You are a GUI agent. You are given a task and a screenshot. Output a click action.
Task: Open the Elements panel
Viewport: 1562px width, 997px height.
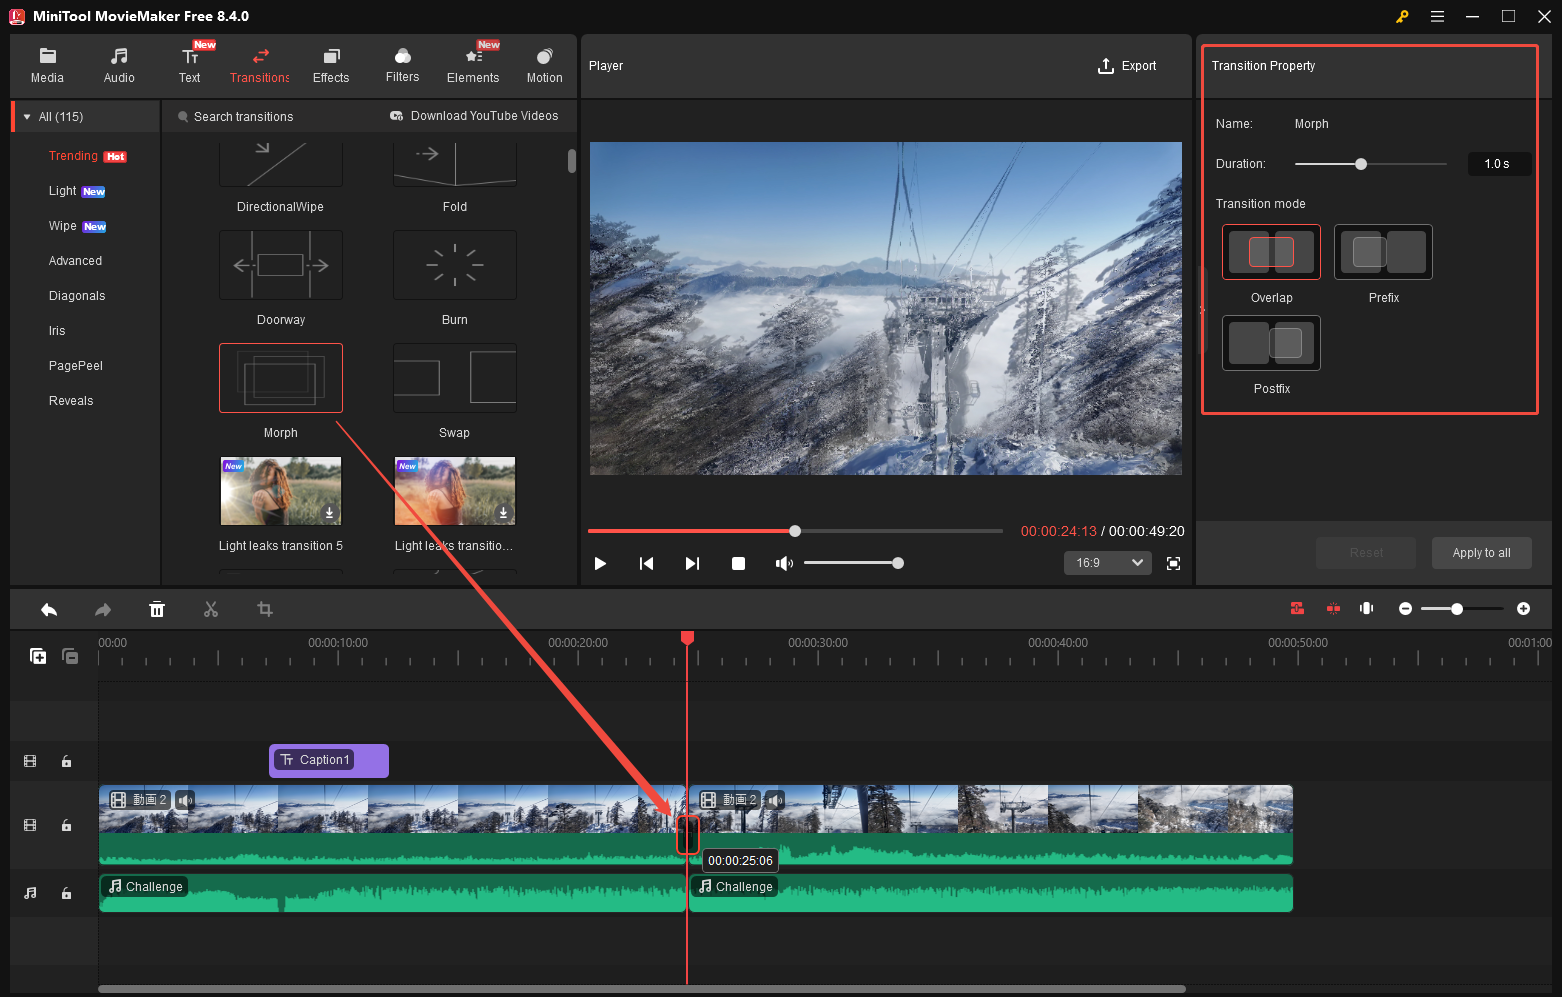473,63
